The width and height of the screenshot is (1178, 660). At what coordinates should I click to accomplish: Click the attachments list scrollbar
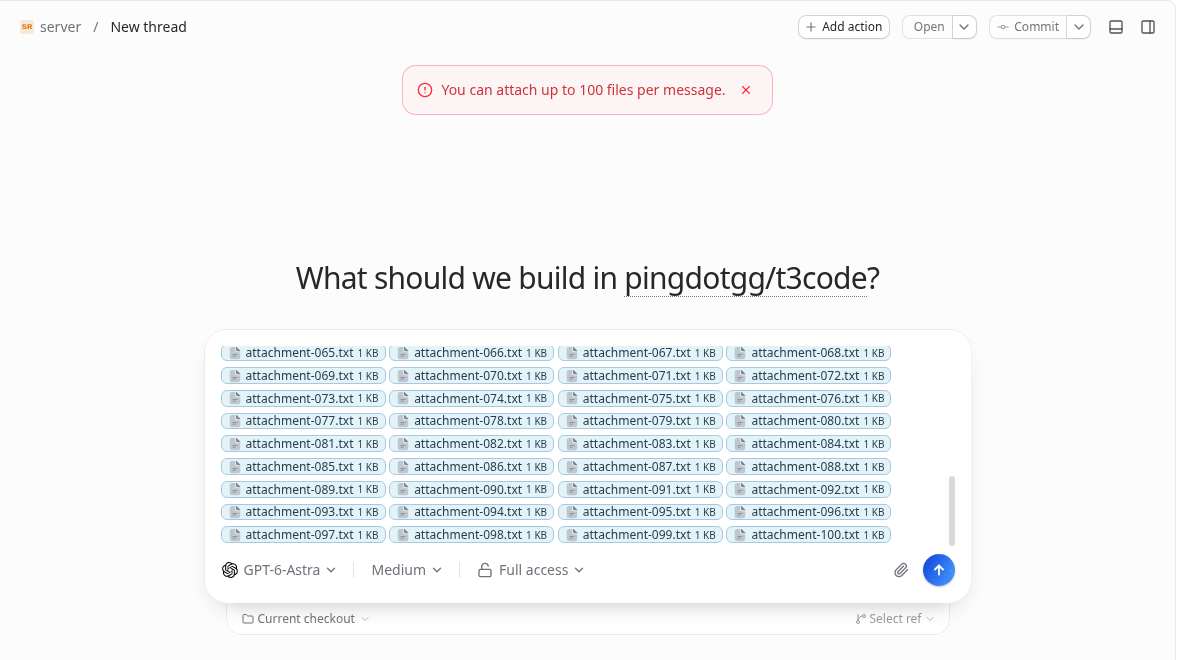[952, 511]
